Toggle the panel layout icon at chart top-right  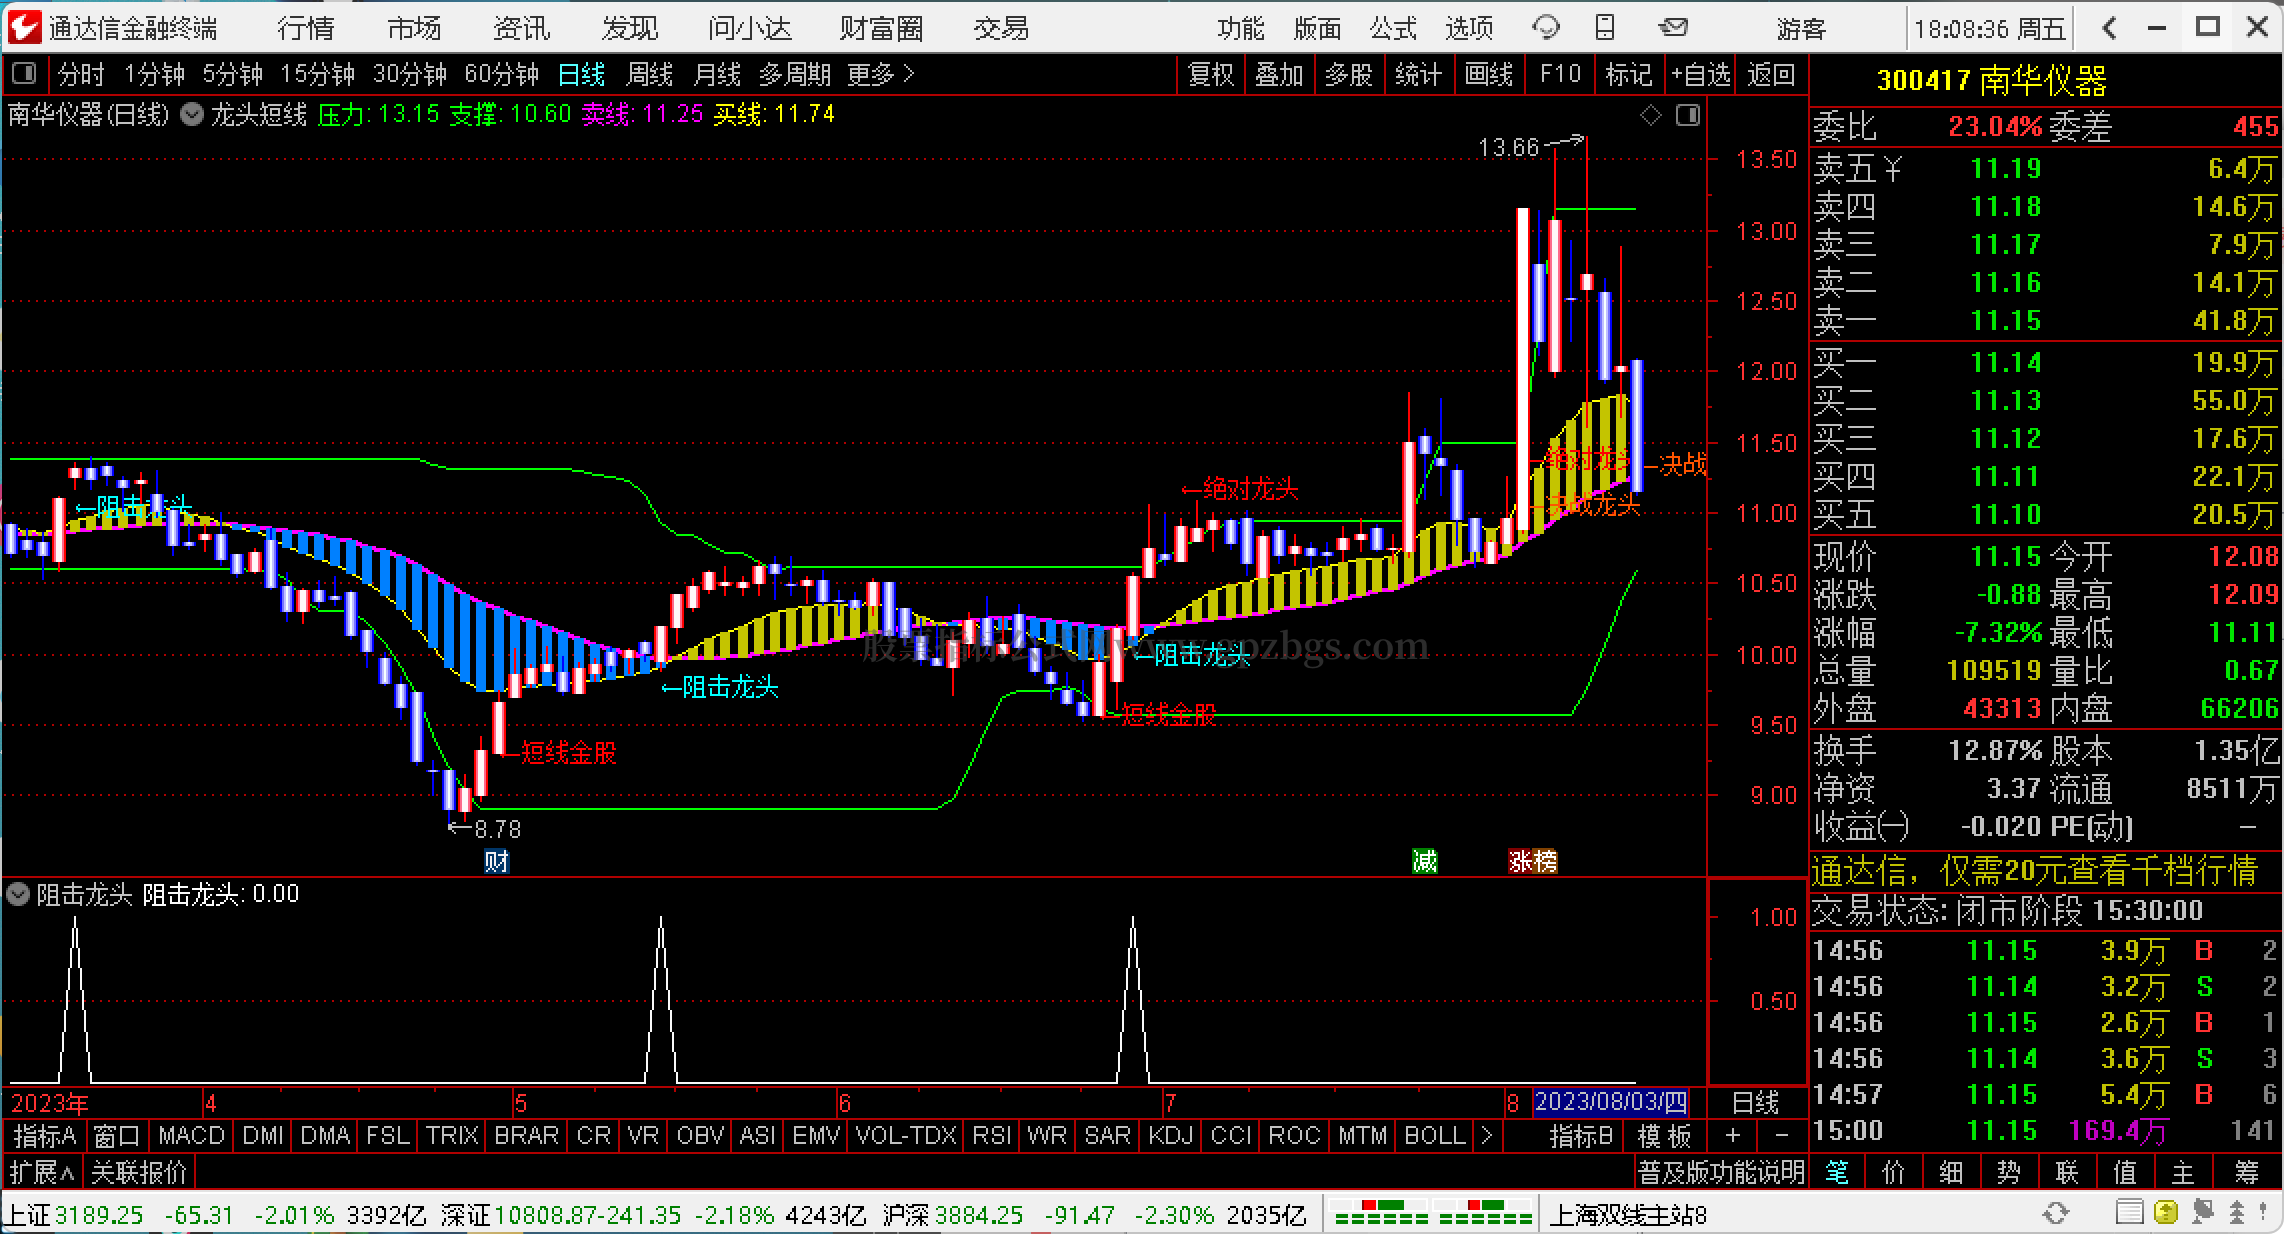pyautogui.click(x=1688, y=116)
